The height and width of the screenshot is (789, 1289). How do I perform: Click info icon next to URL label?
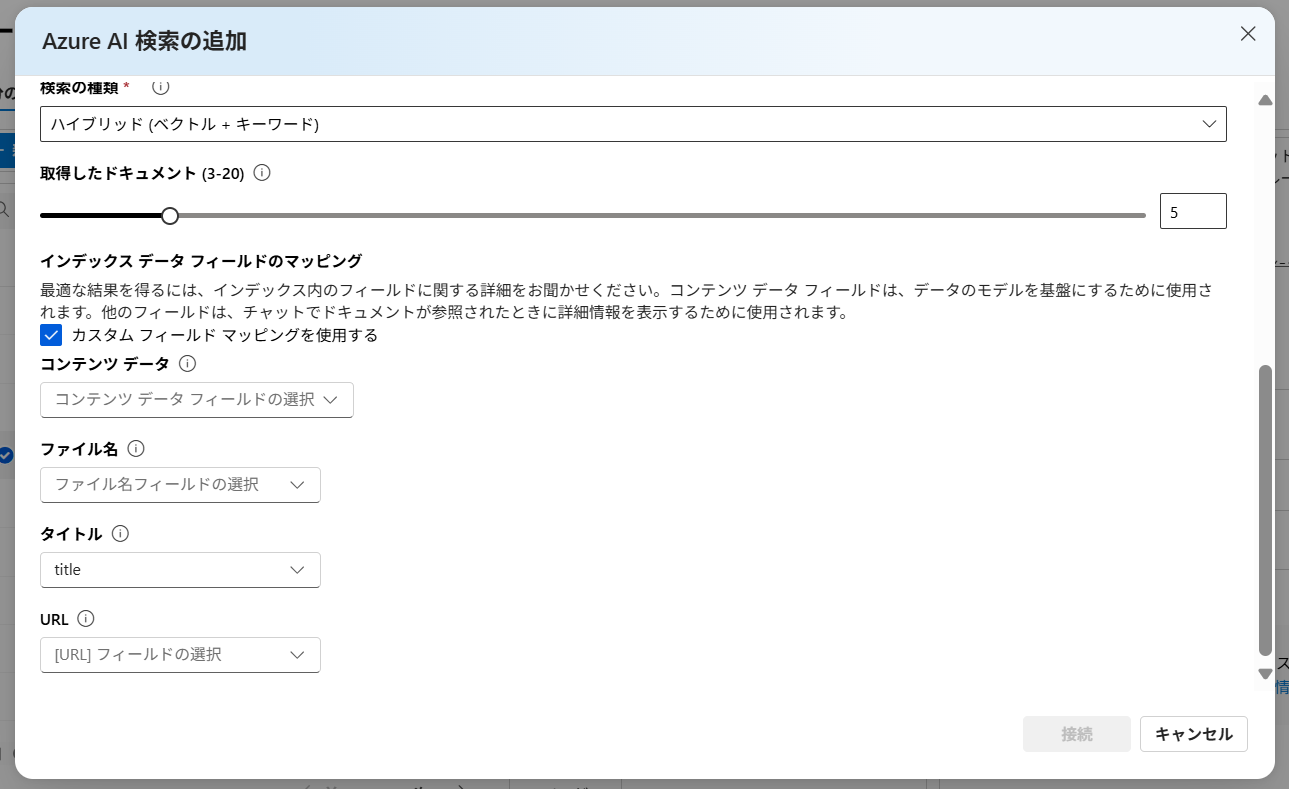86,618
